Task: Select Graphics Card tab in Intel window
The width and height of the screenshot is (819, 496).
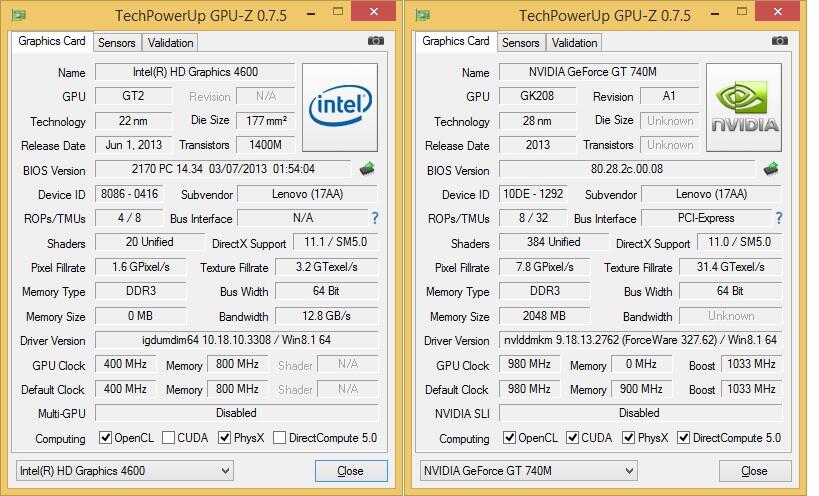Action: 52,41
